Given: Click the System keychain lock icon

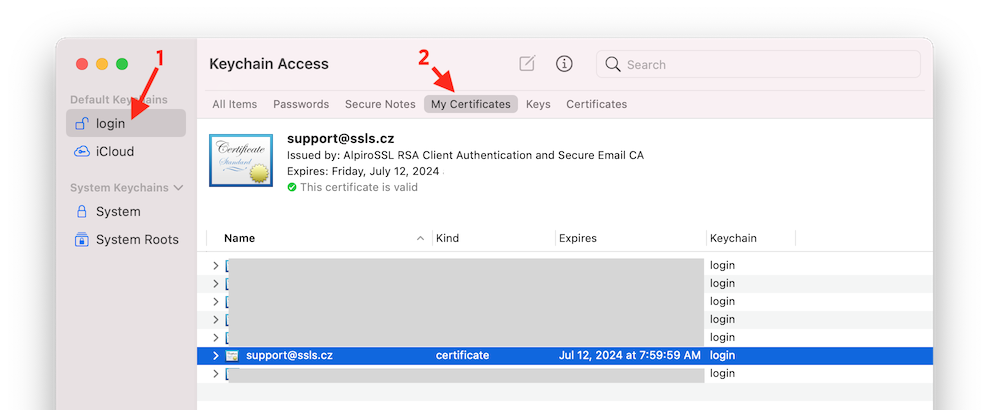Looking at the screenshot, I should (83, 211).
